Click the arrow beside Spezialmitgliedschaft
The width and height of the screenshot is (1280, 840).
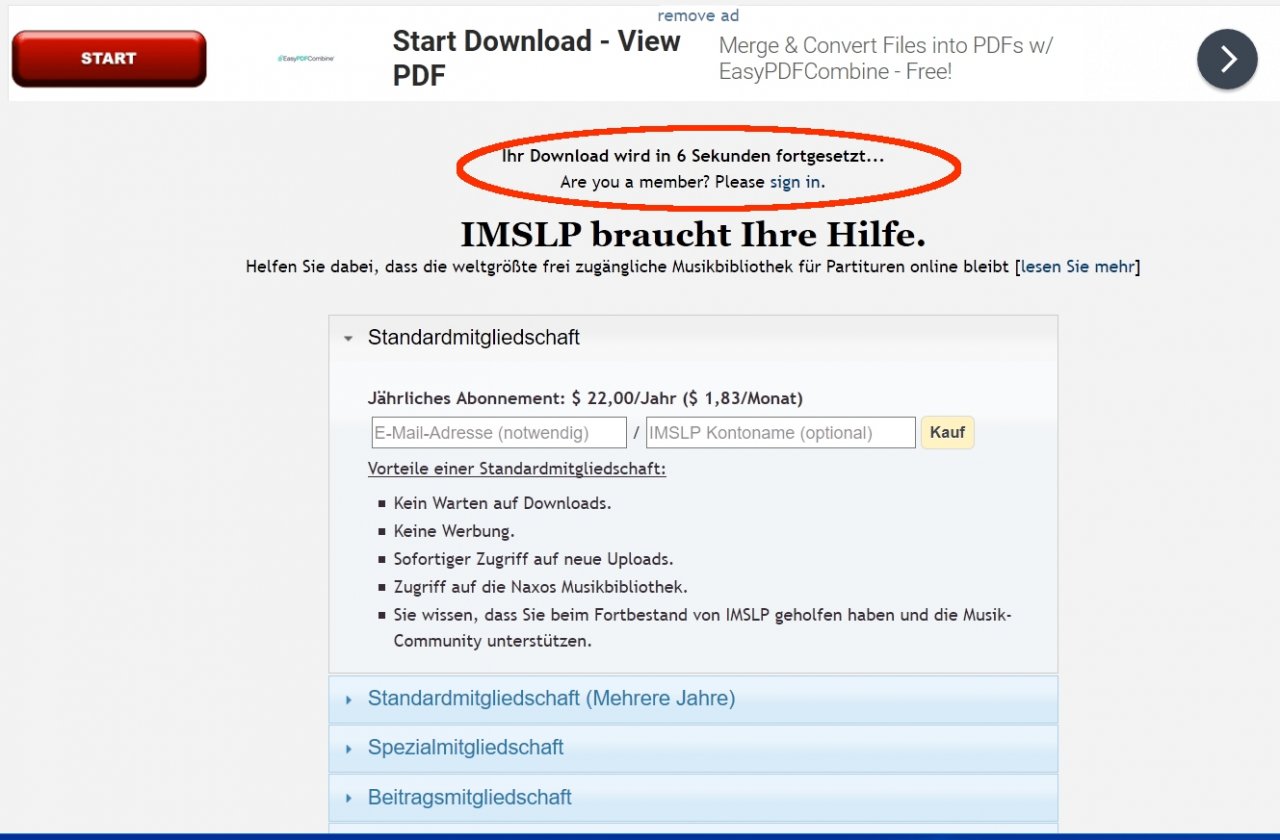[348, 749]
